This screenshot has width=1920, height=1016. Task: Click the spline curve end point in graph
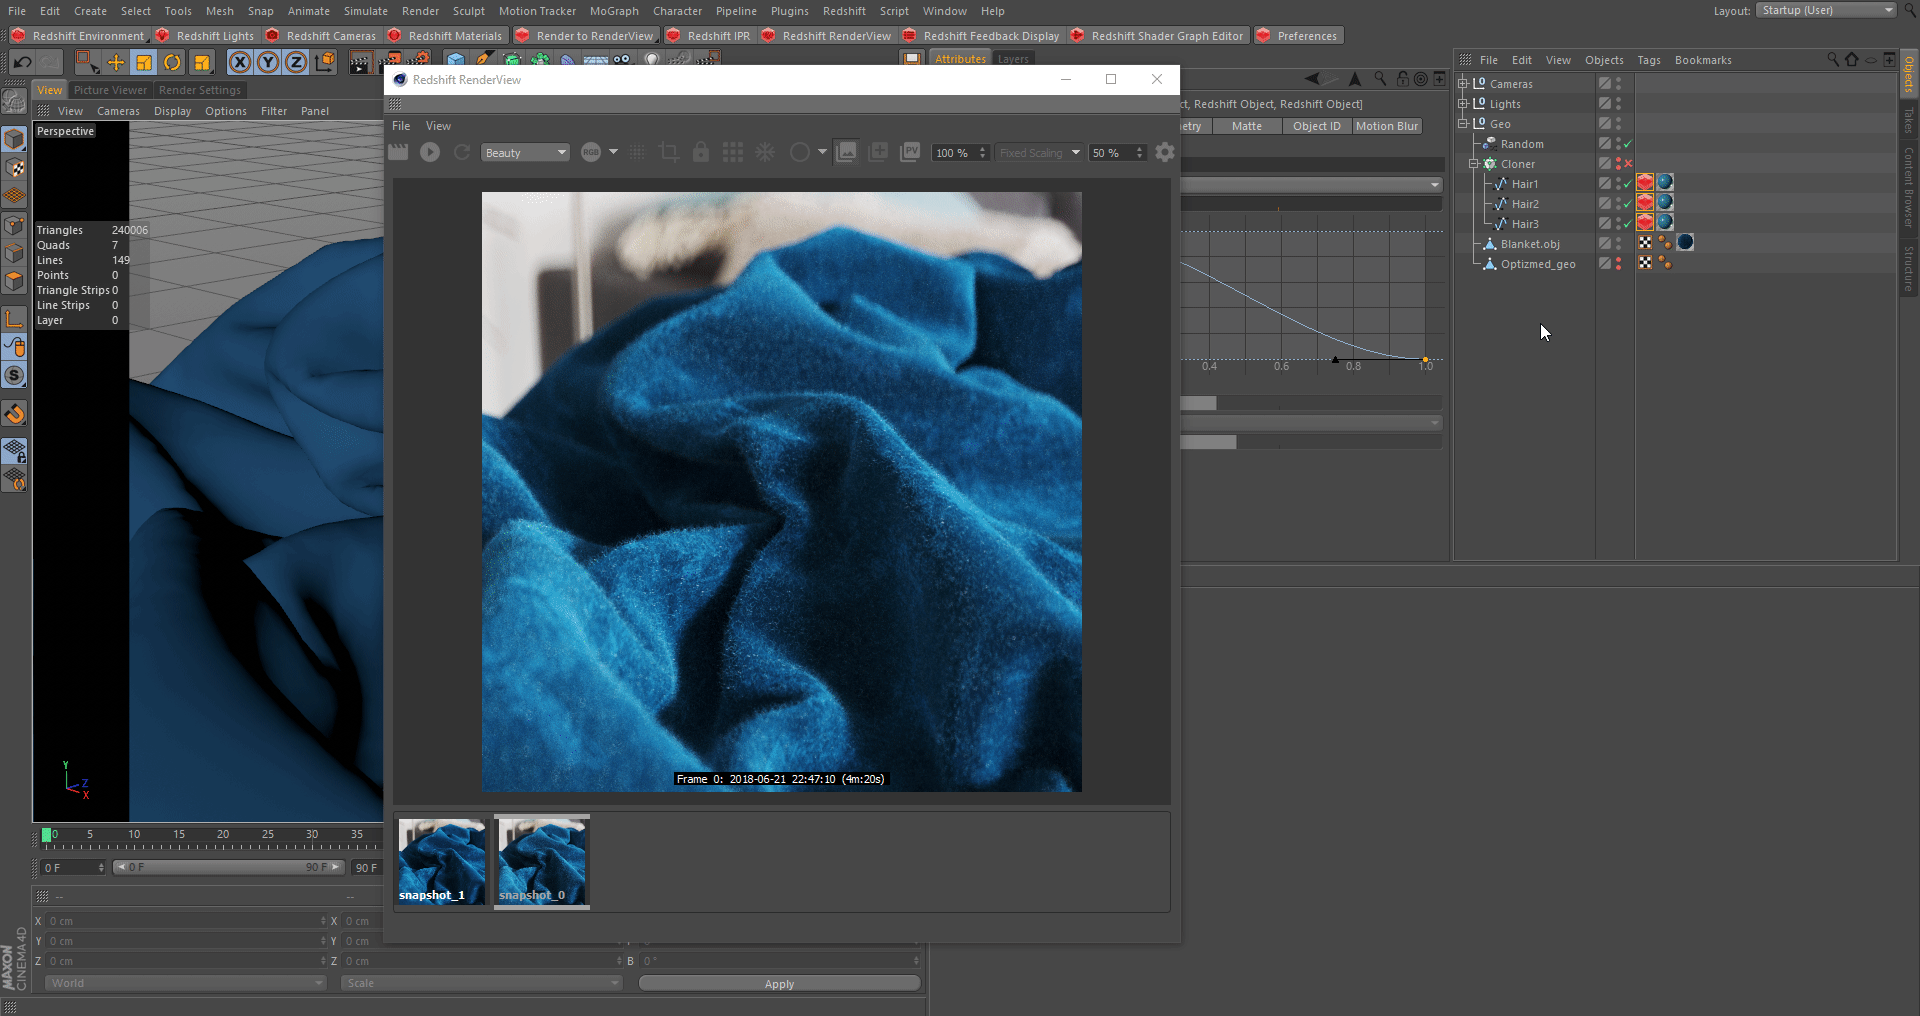[1425, 359]
